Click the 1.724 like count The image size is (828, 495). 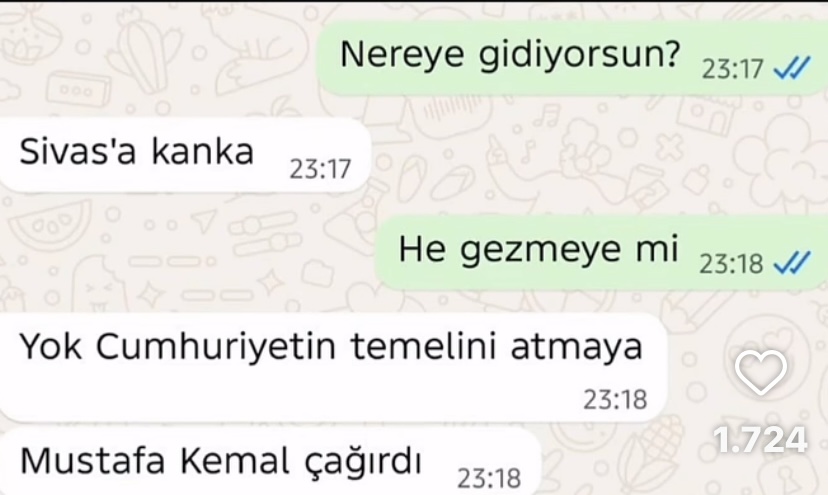coord(760,440)
